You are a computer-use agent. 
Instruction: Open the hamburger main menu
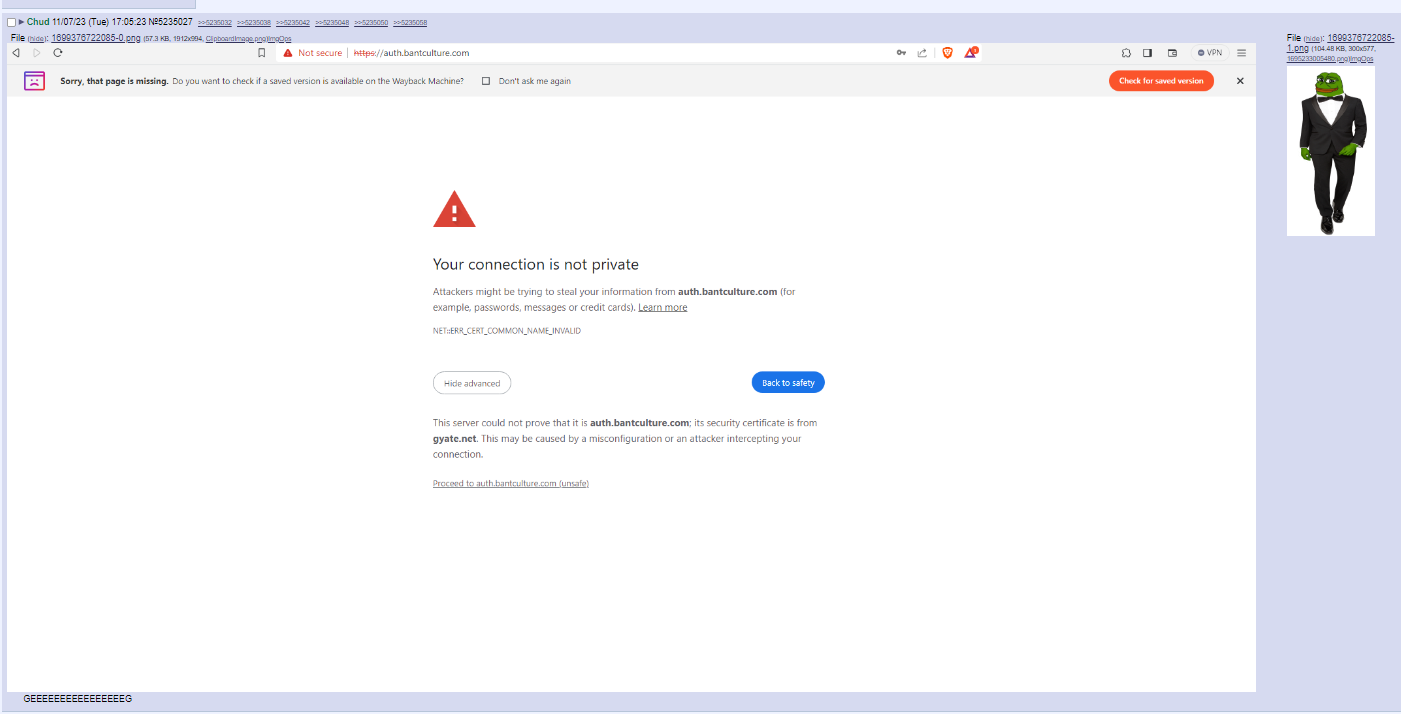click(1241, 53)
